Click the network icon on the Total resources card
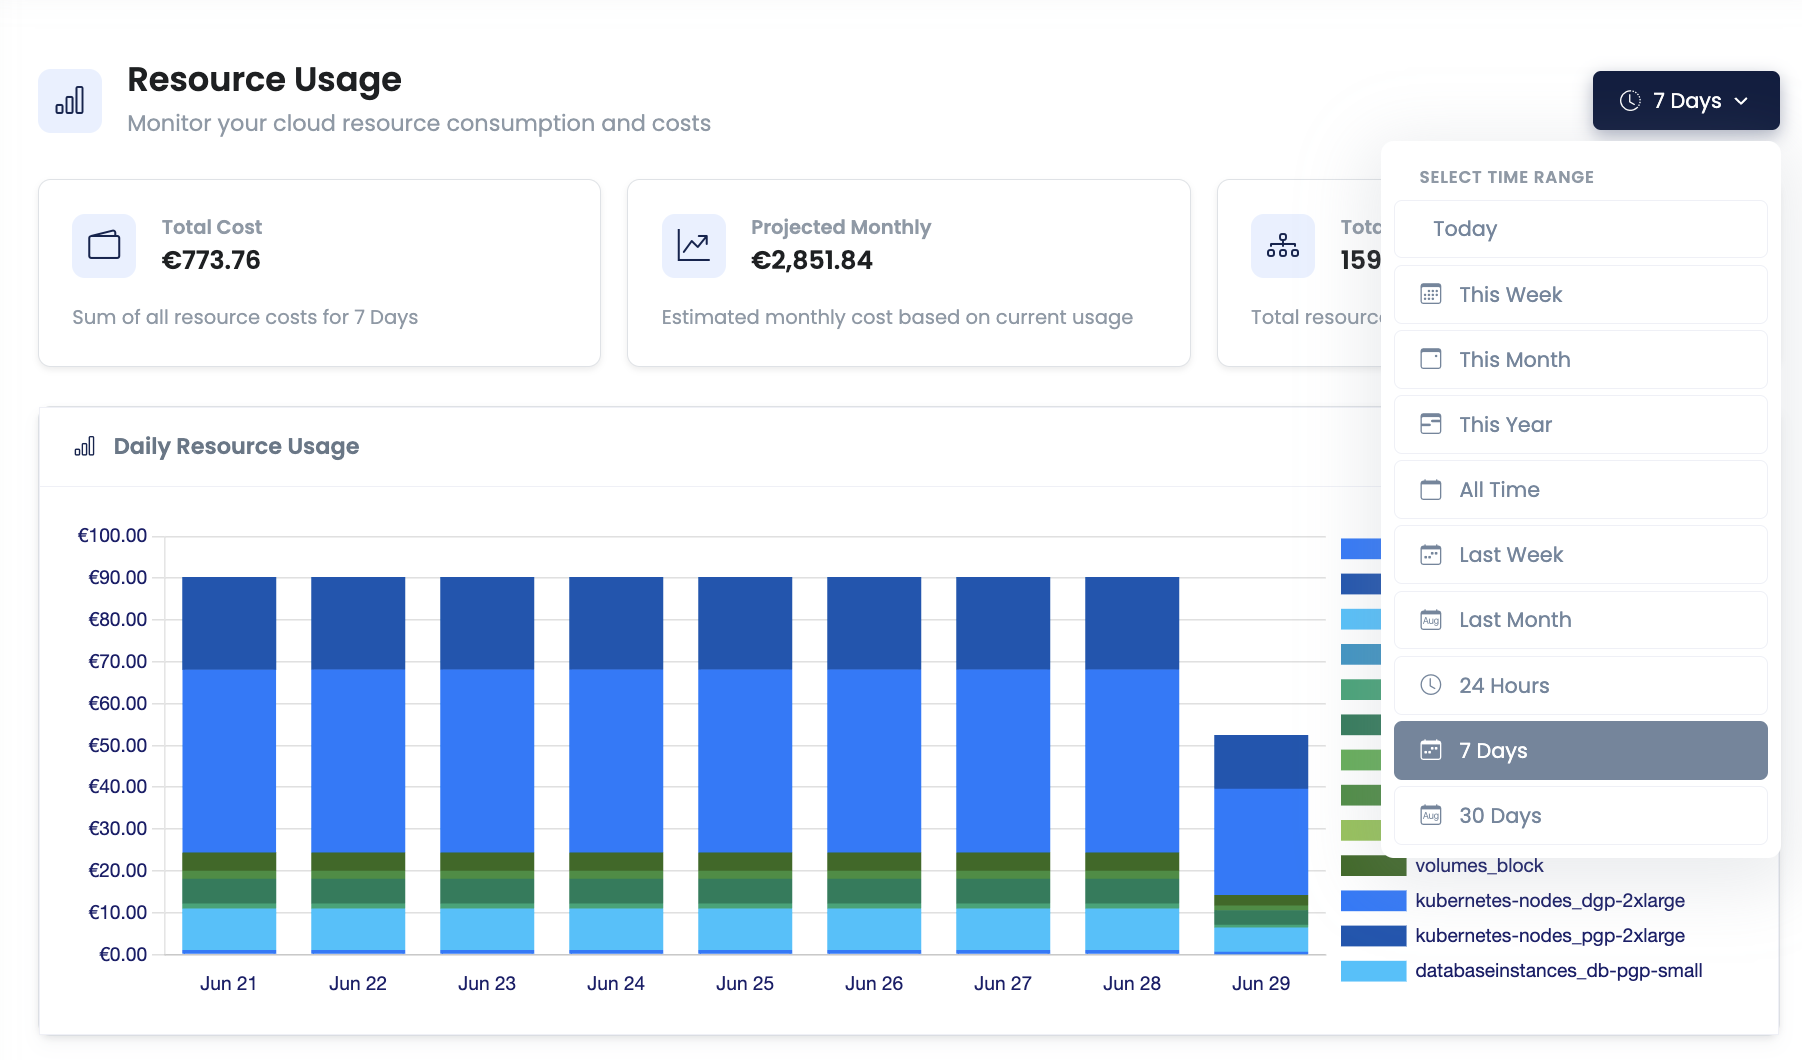This screenshot has height=1060, width=1802. (1283, 246)
